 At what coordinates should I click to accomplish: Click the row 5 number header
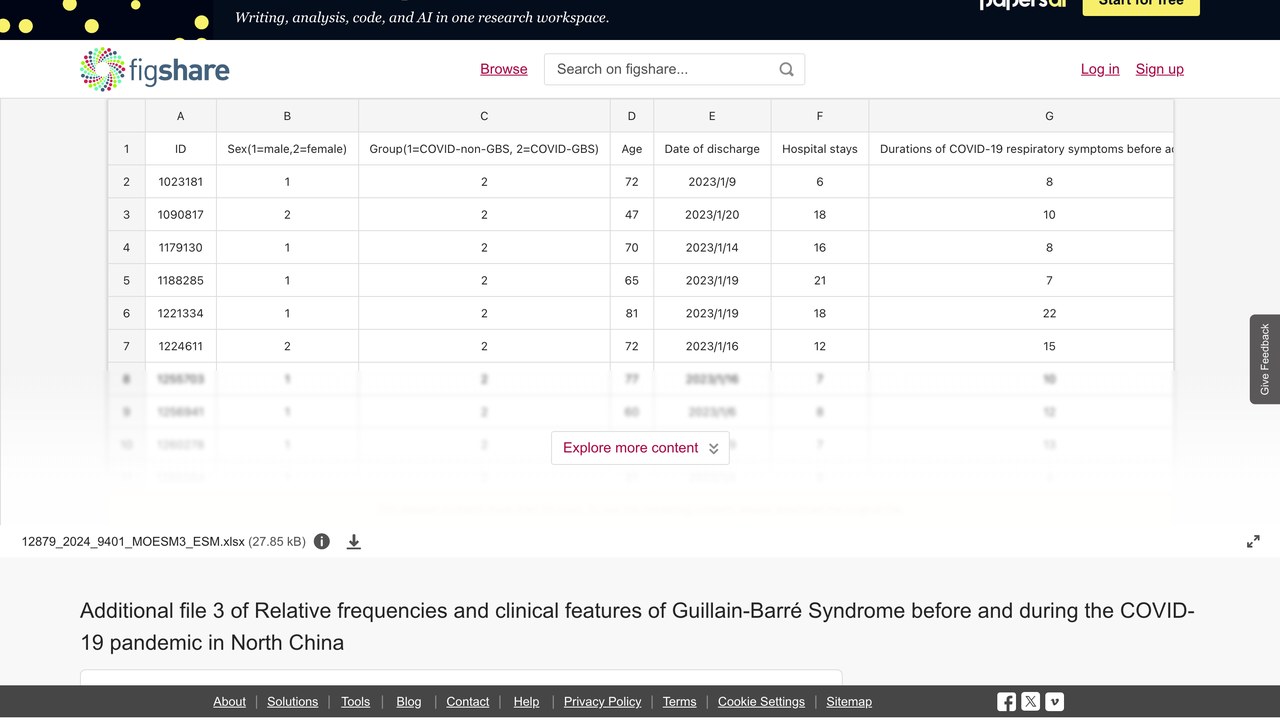tap(127, 281)
